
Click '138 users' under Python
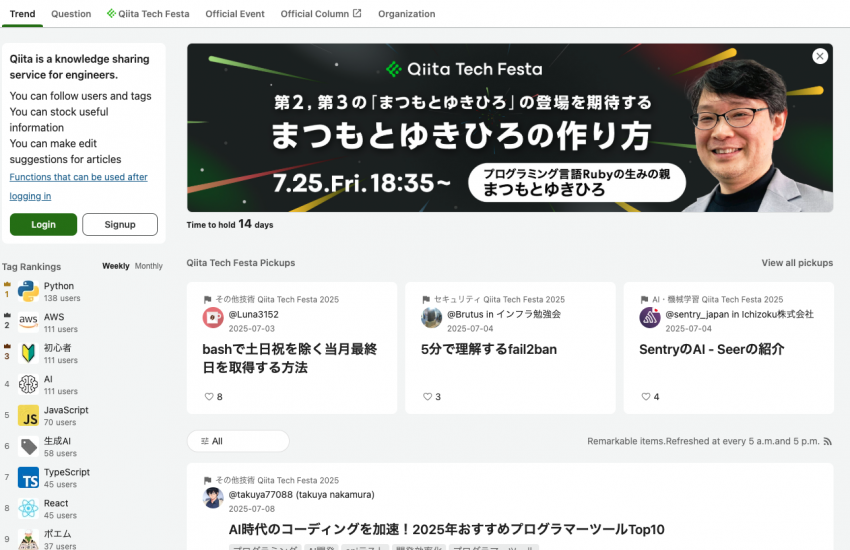[x=62, y=298]
